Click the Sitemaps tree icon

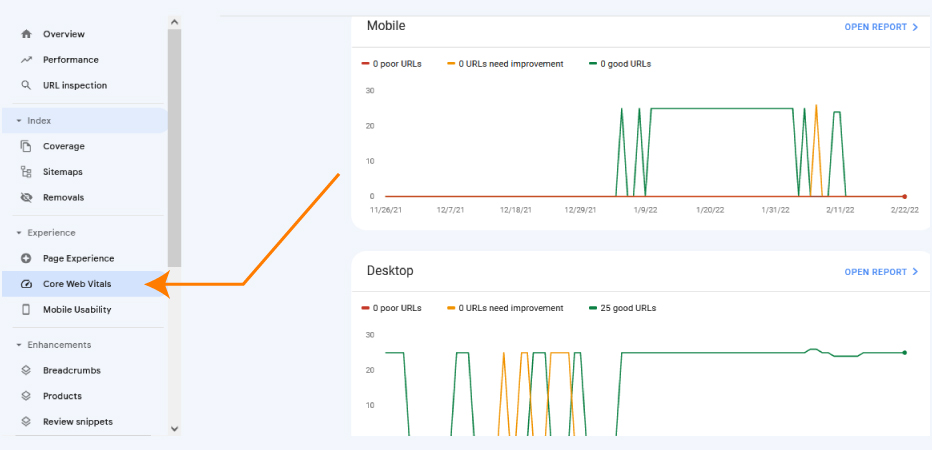[x=26, y=172]
